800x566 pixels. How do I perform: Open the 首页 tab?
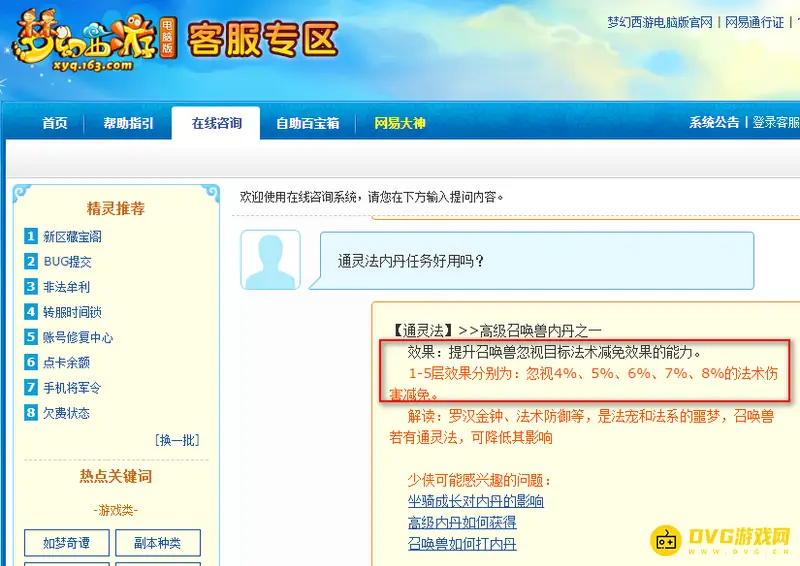55,123
